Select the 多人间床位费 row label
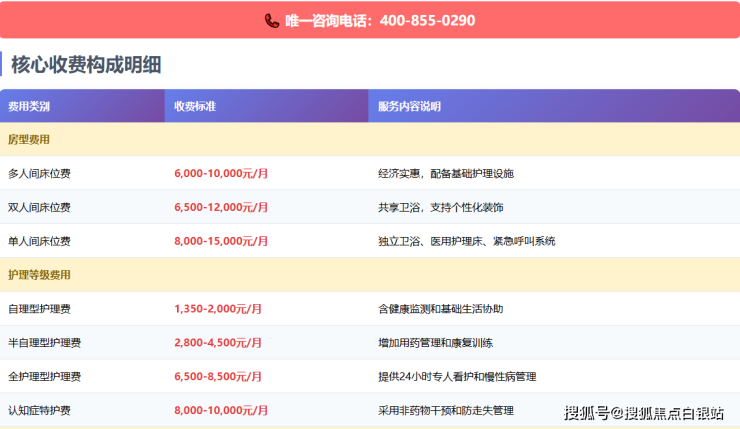The height and width of the screenshot is (429, 740). click(39, 174)
